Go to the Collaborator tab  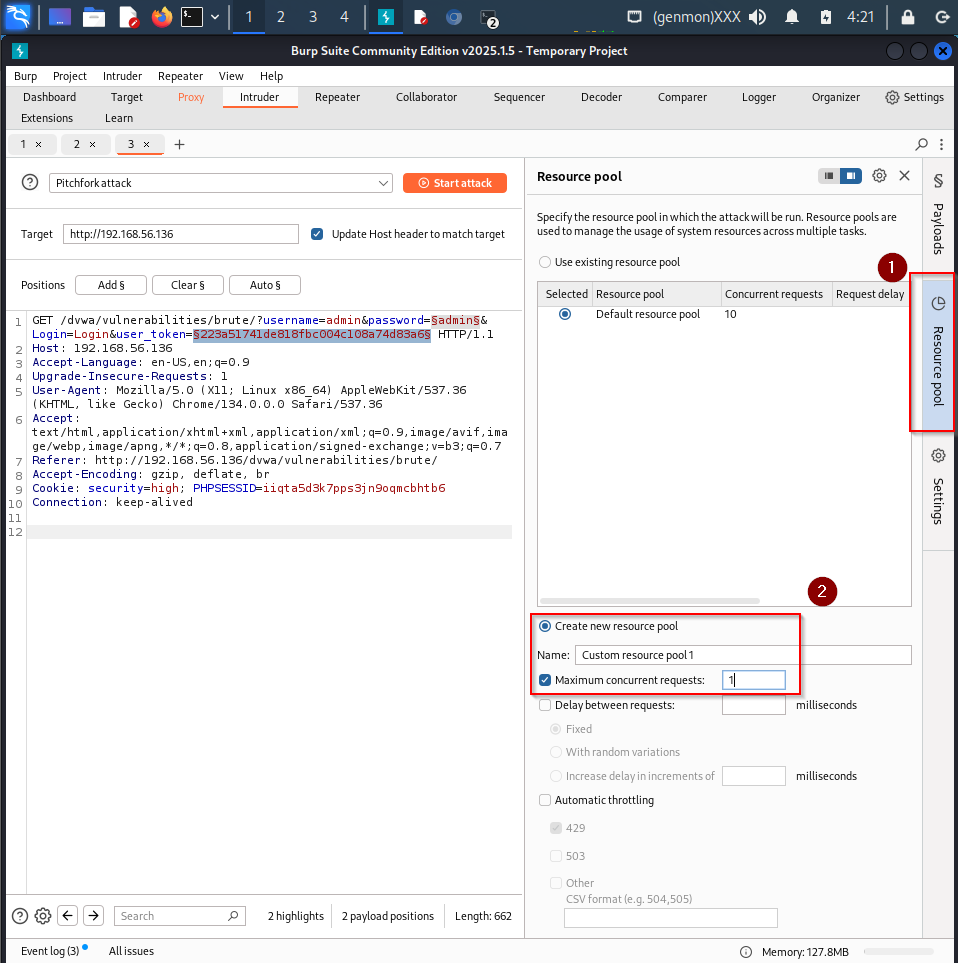(x=427, y=97)
